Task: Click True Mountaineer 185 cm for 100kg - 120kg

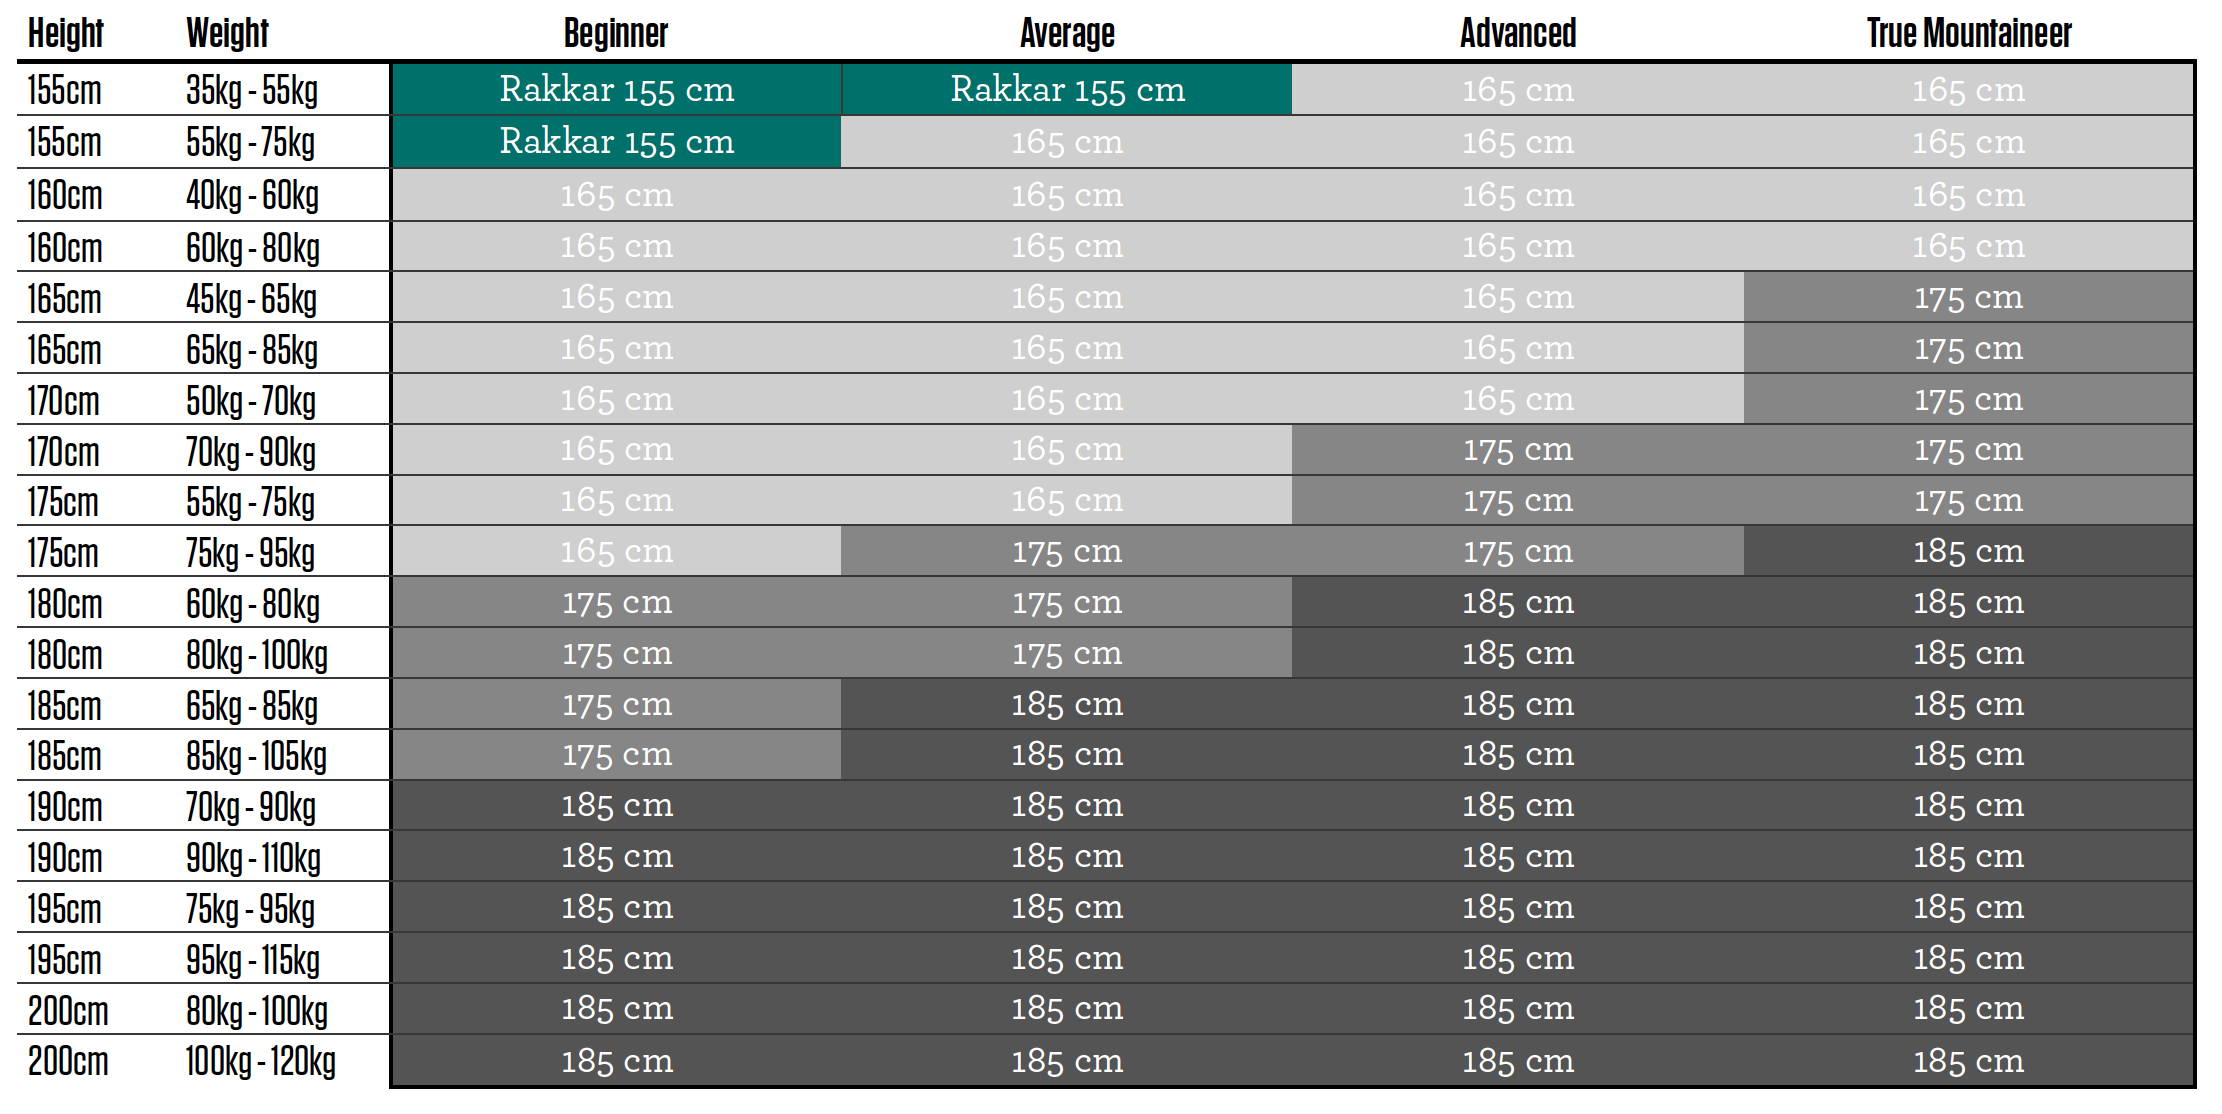Action: 1969,1061
